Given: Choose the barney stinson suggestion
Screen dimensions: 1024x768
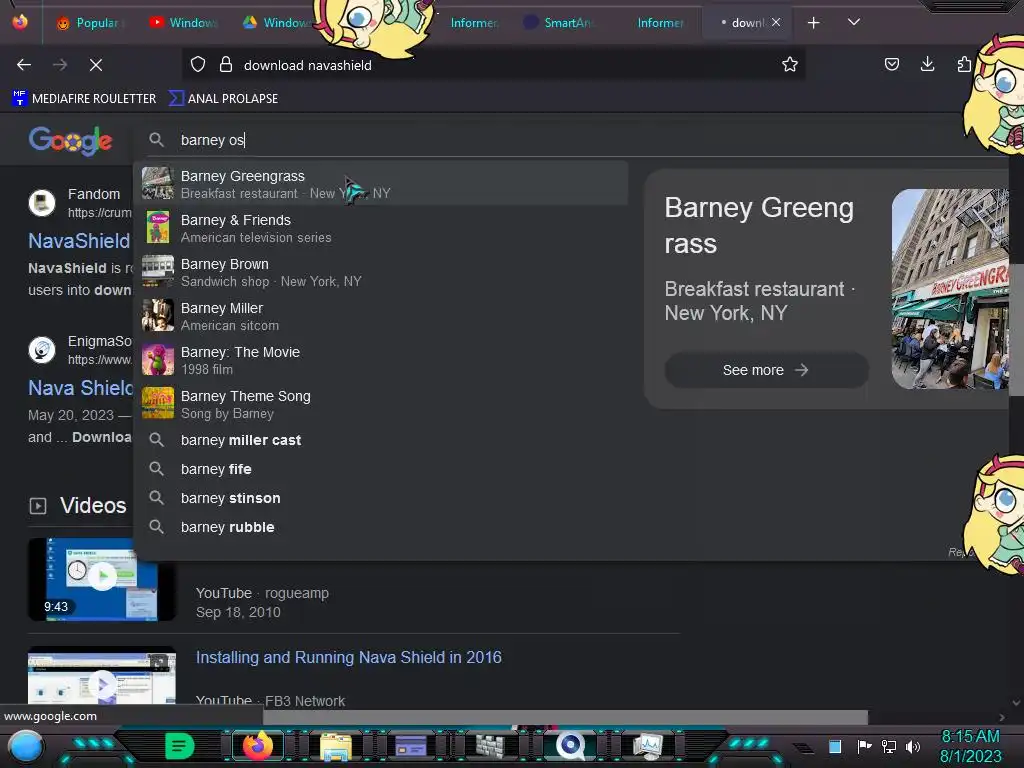Looking at the screenshot, I should coord(381,498).
